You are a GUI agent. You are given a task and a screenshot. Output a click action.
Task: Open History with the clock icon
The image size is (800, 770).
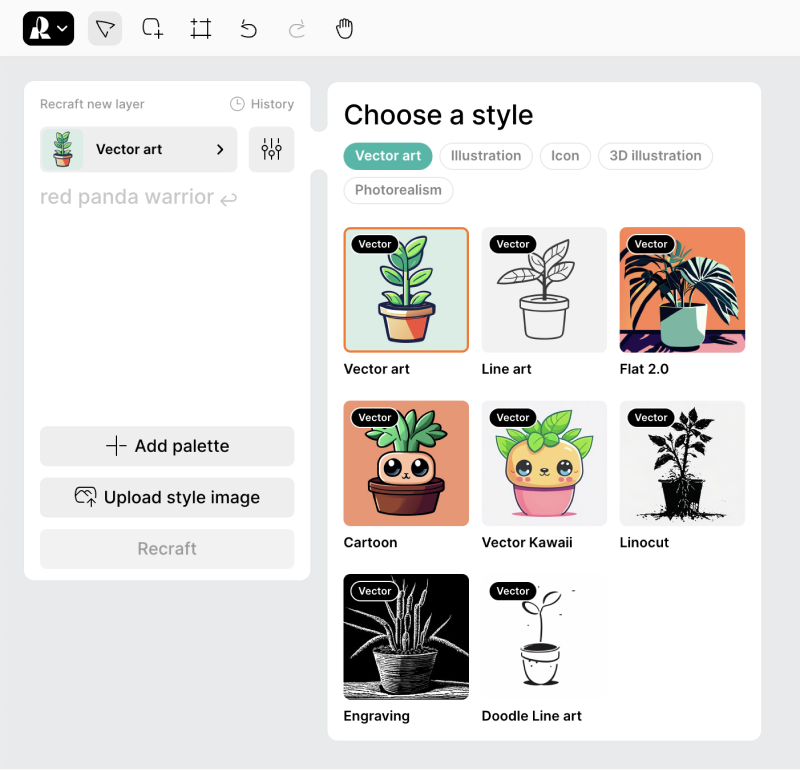click(262, 104)
